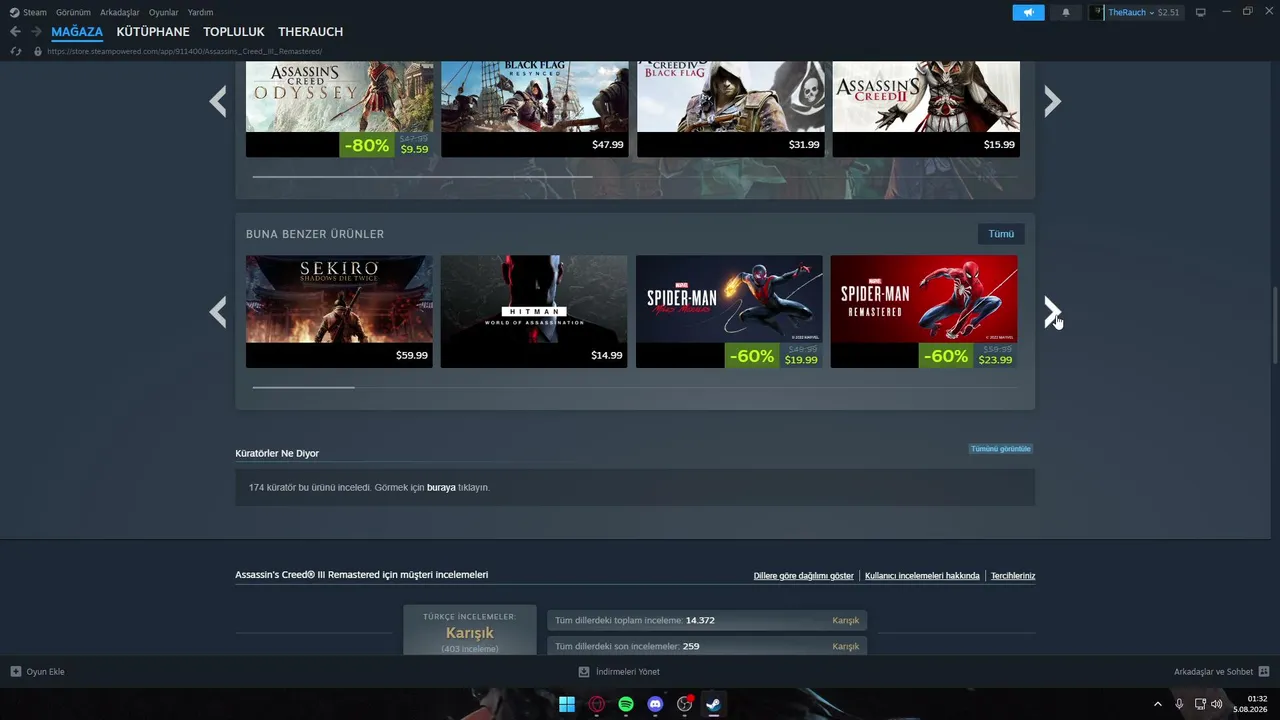This screenshot has width=1280, height=720.
Task: Go forward with the browser forward arrow
Action: click(36, 32)
